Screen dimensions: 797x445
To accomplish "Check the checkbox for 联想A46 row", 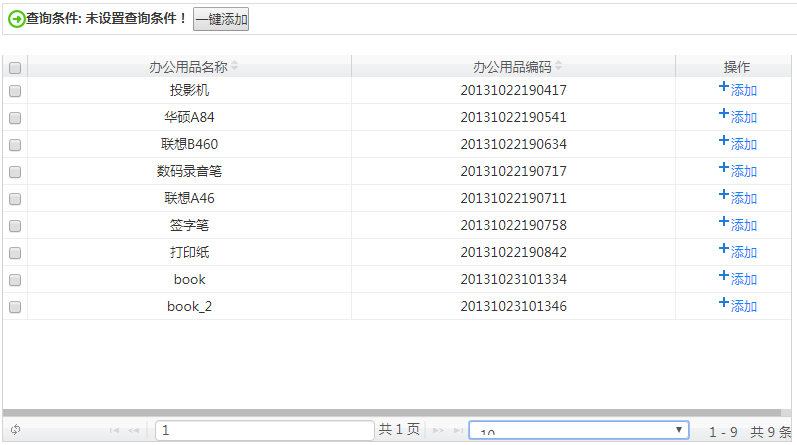I will click(15, 199).
